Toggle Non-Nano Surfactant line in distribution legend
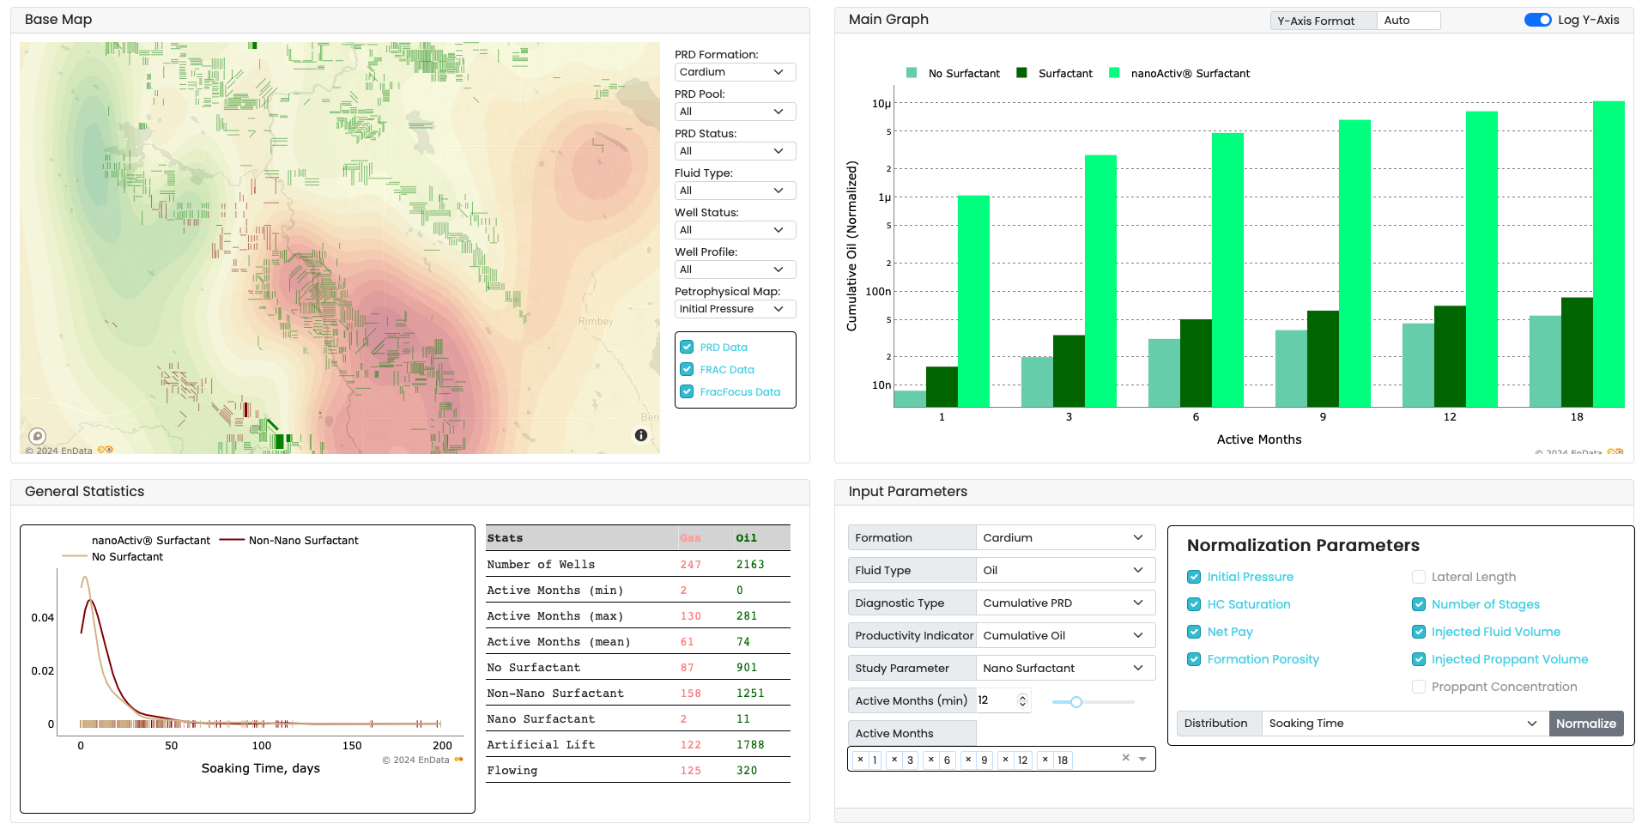This screenshot has height=830, width=1648. click(x=289, y=540)
